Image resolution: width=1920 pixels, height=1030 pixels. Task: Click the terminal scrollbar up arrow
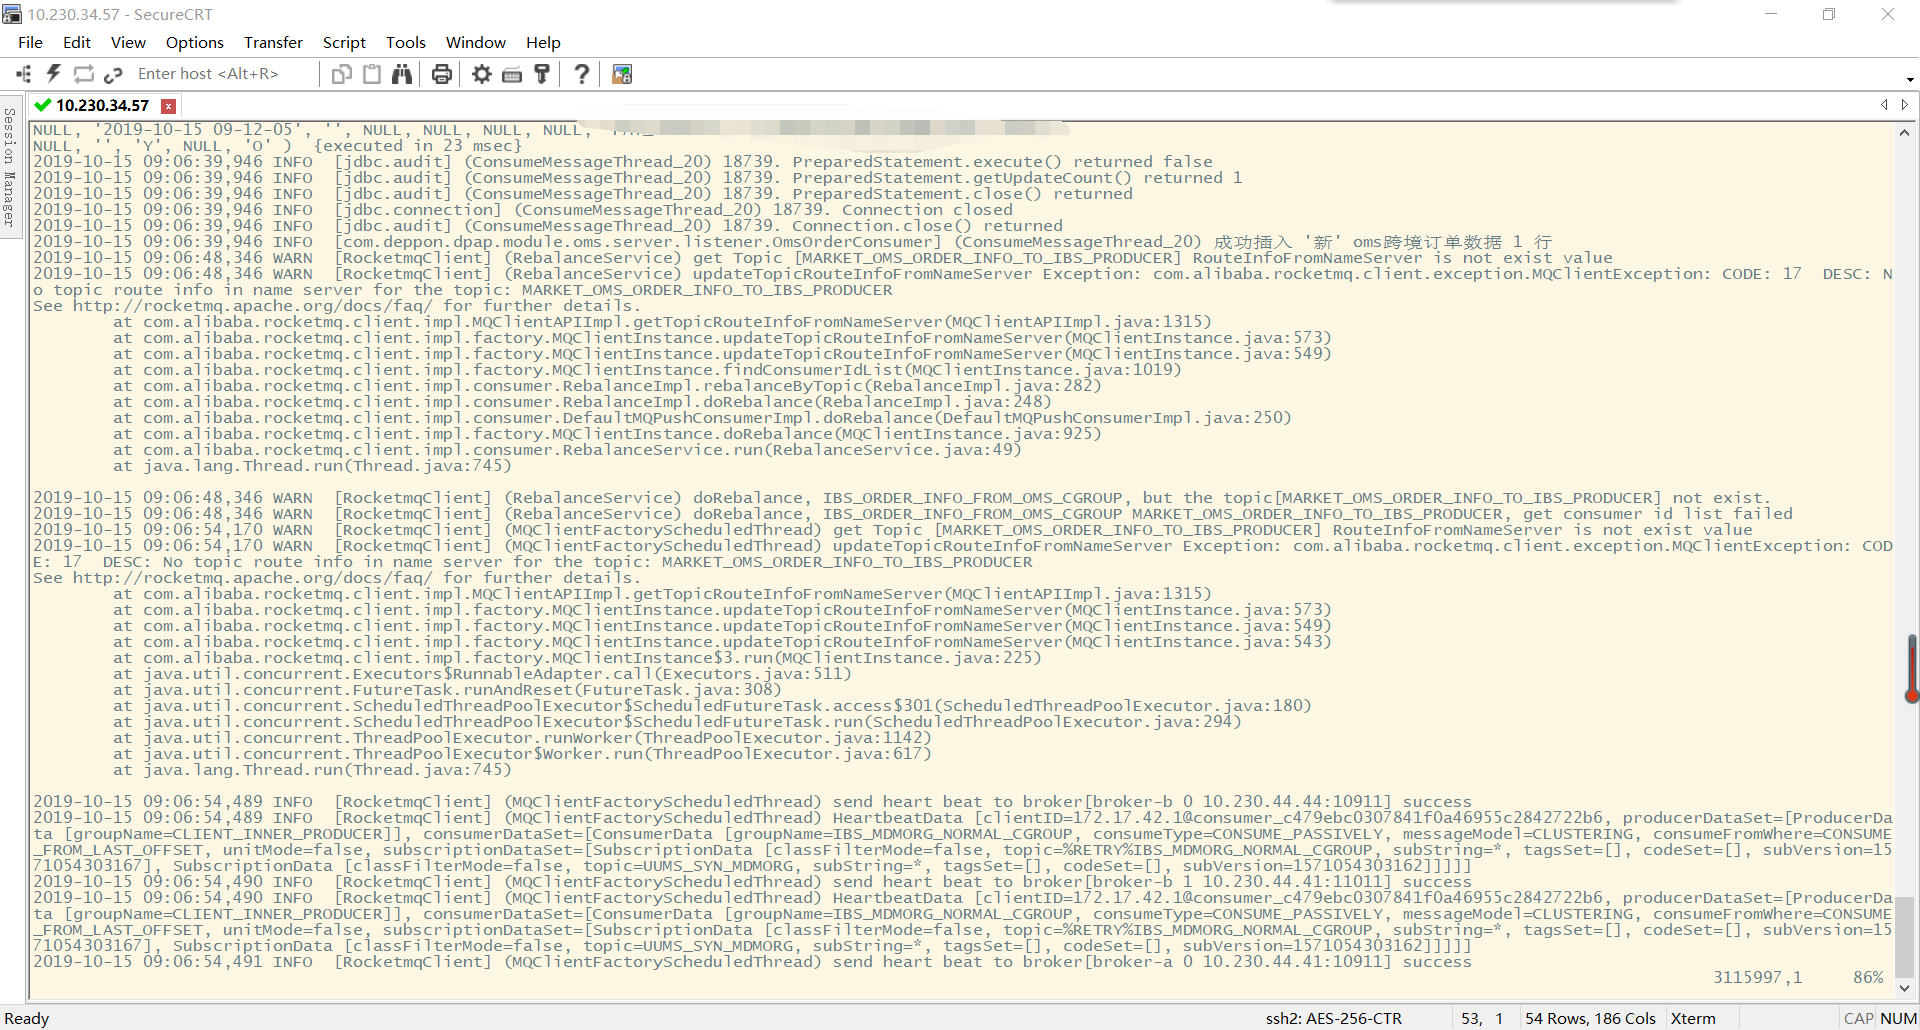pyautogui.click(x=1904, y=132)
